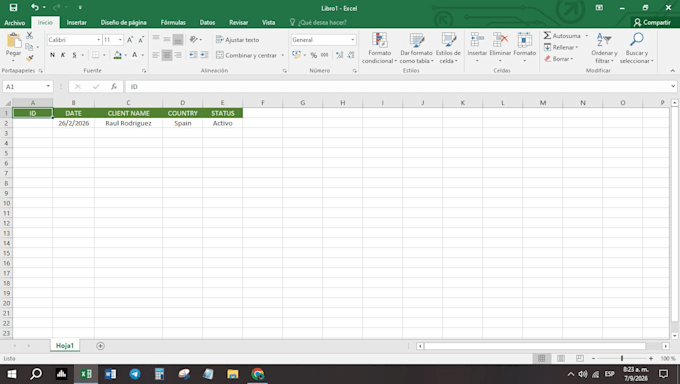This screenshot has height=384, width=680.
Task: Open the Archivo tab
Action: [x=14, y=23]
